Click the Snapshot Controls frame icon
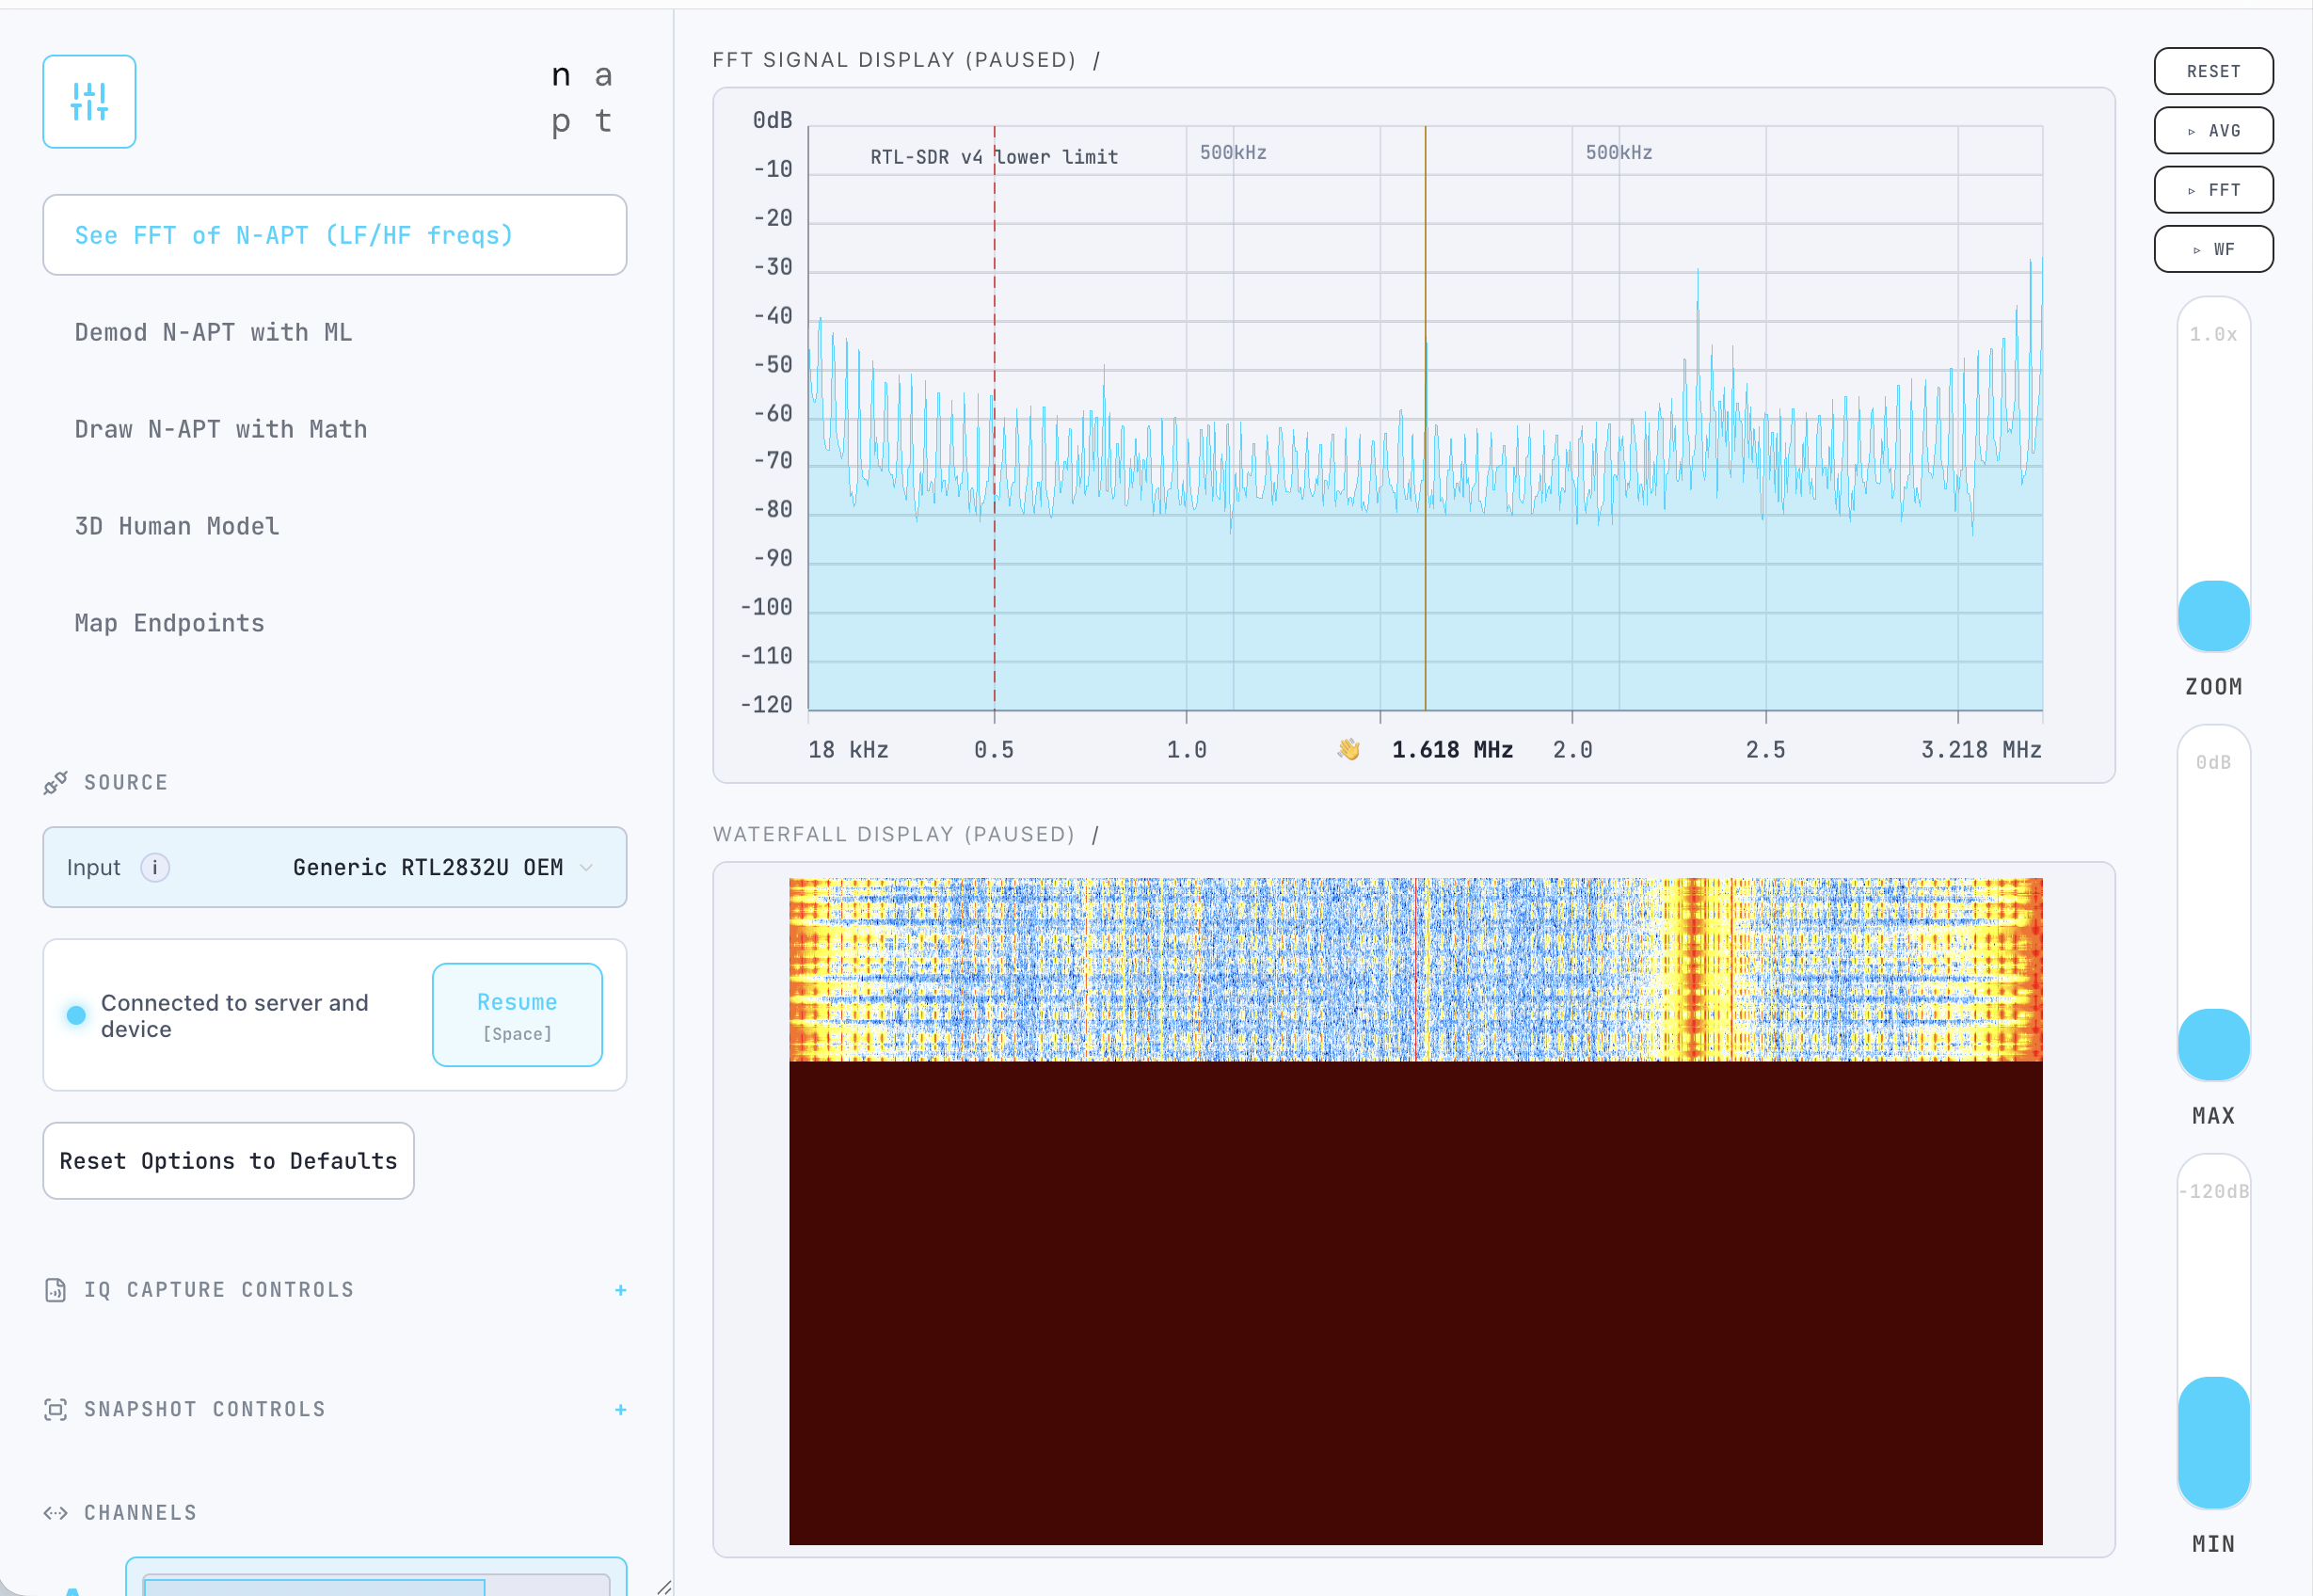 point(55,1409)
